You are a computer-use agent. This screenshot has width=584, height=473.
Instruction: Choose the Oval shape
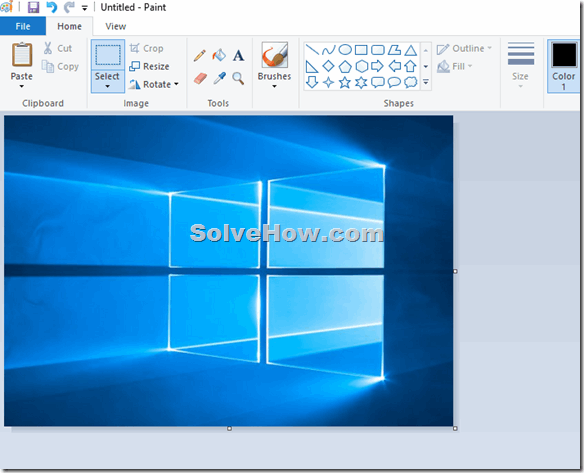point(345,49)
